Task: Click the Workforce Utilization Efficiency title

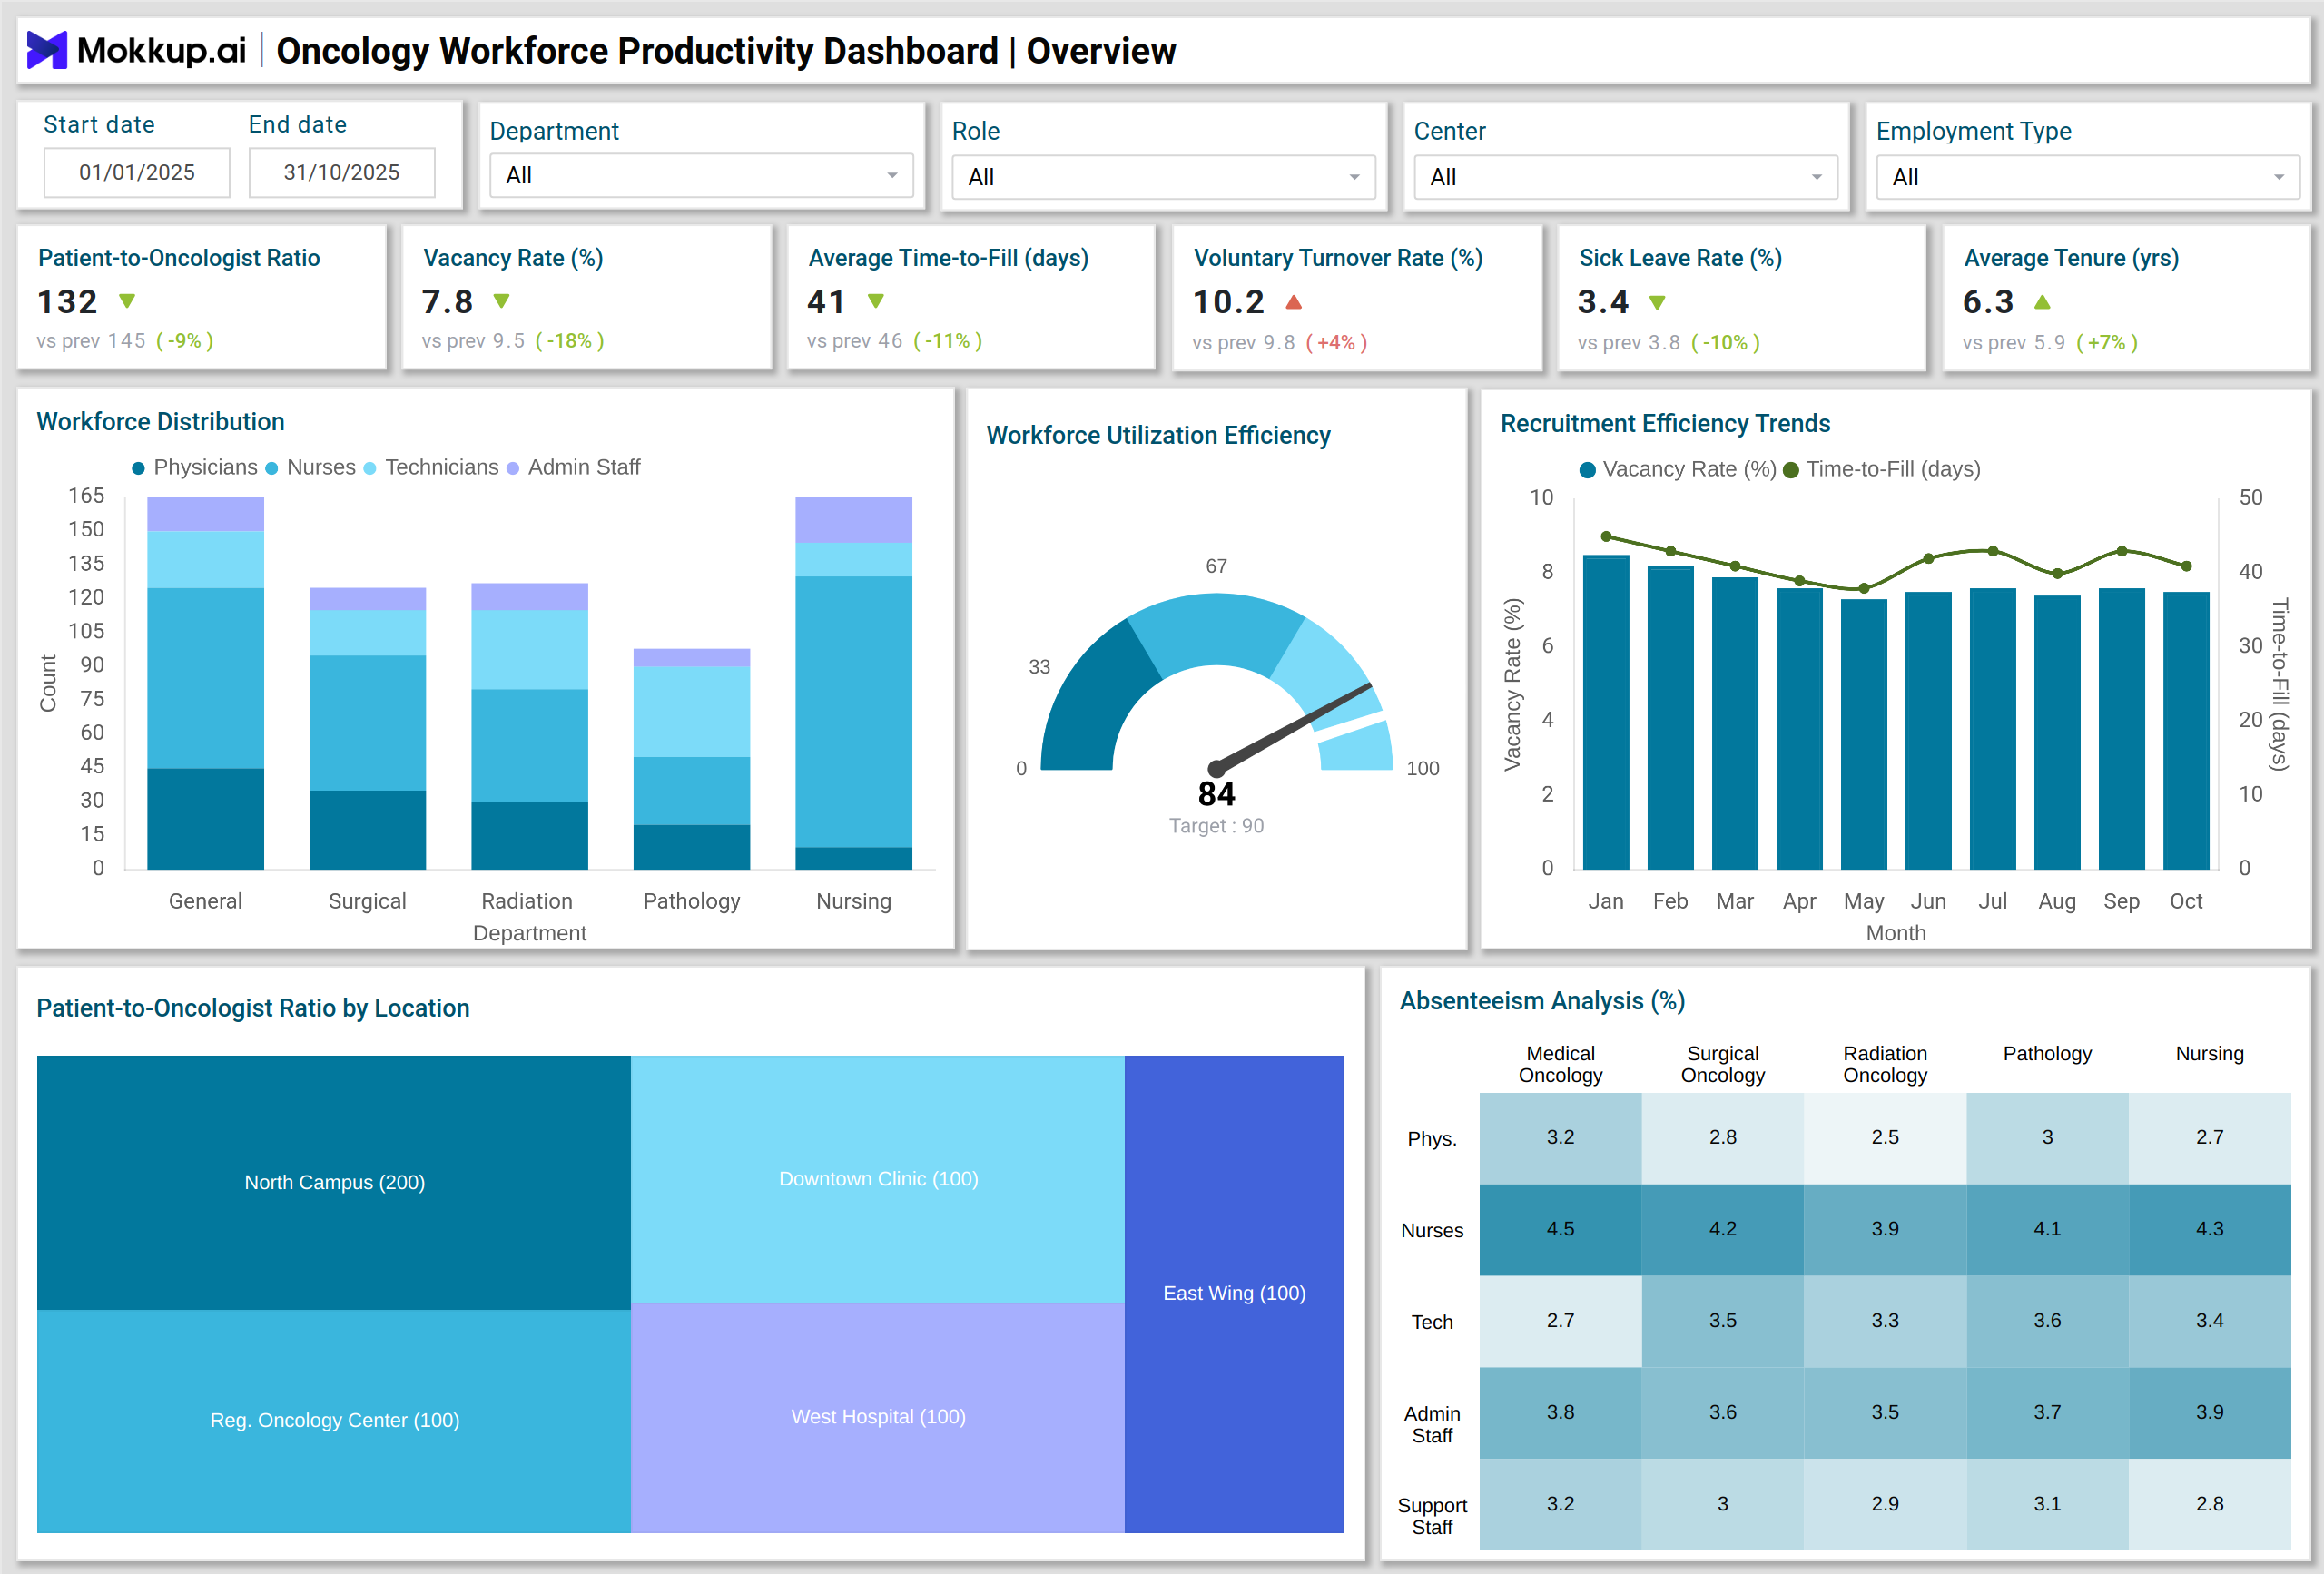Action: pyautogui.click(x=1158, y=435)
